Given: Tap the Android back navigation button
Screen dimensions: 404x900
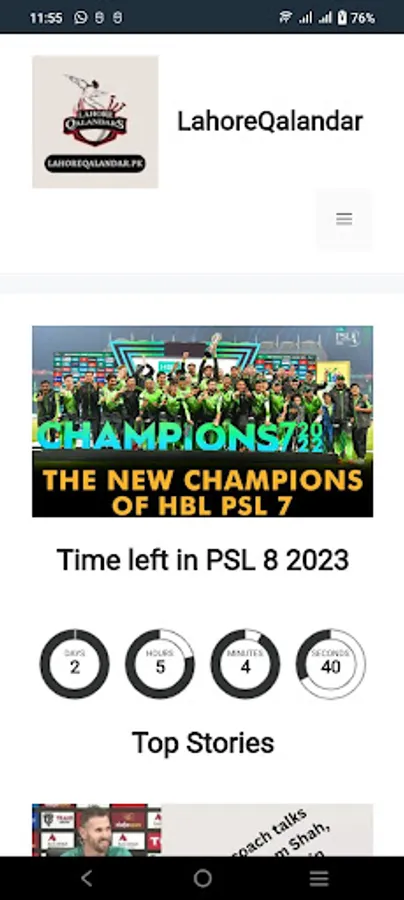Looking at the screenshot, I should pyautogui.click(x=86, y=878).
